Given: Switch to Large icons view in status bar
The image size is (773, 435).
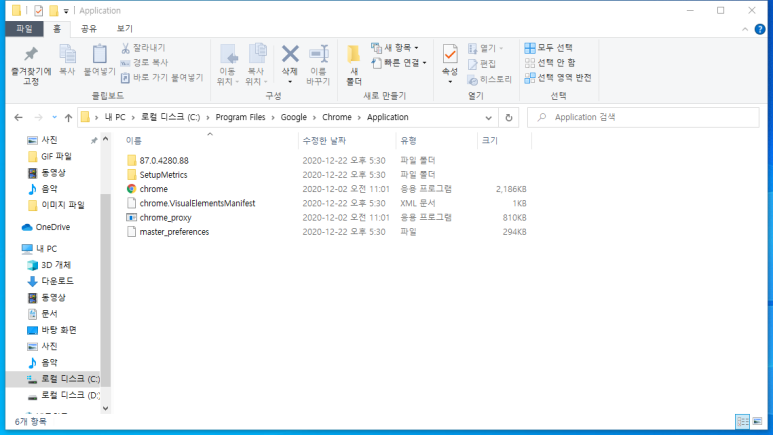Looking at the screenshot, I should 757,421.
